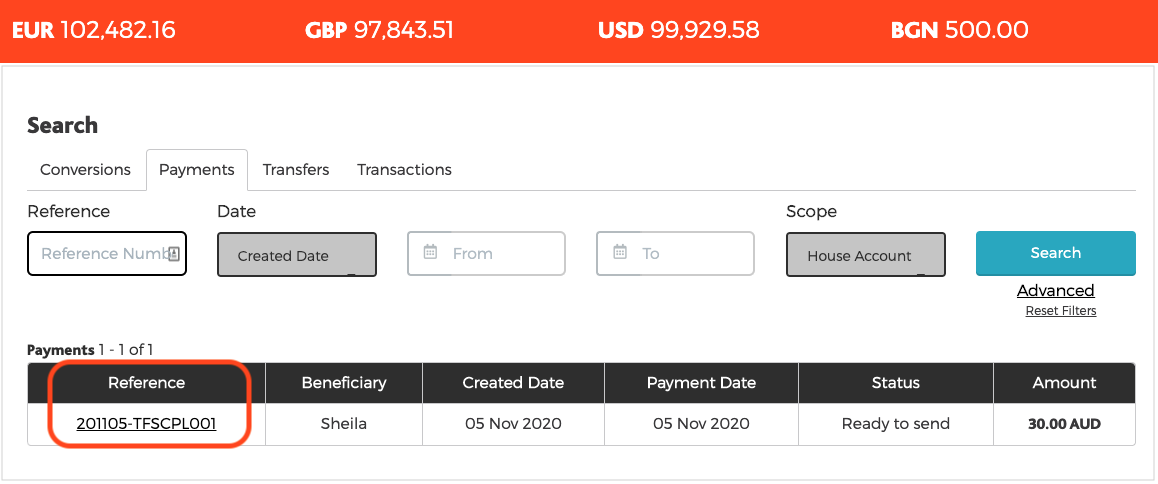Image resolution: width=1158 pixels, height=484 pixels.
Task: Switch to the Conversions tab
Action: coord(86,169)
